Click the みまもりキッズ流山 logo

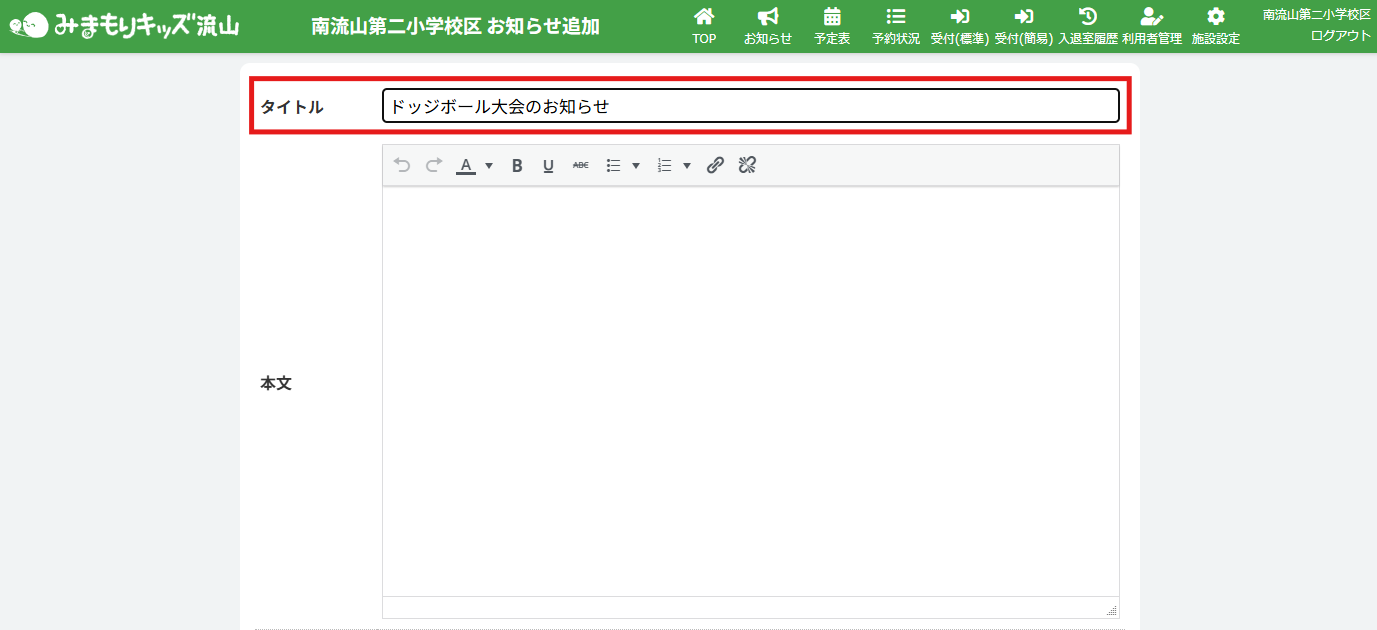coord(125,25)
